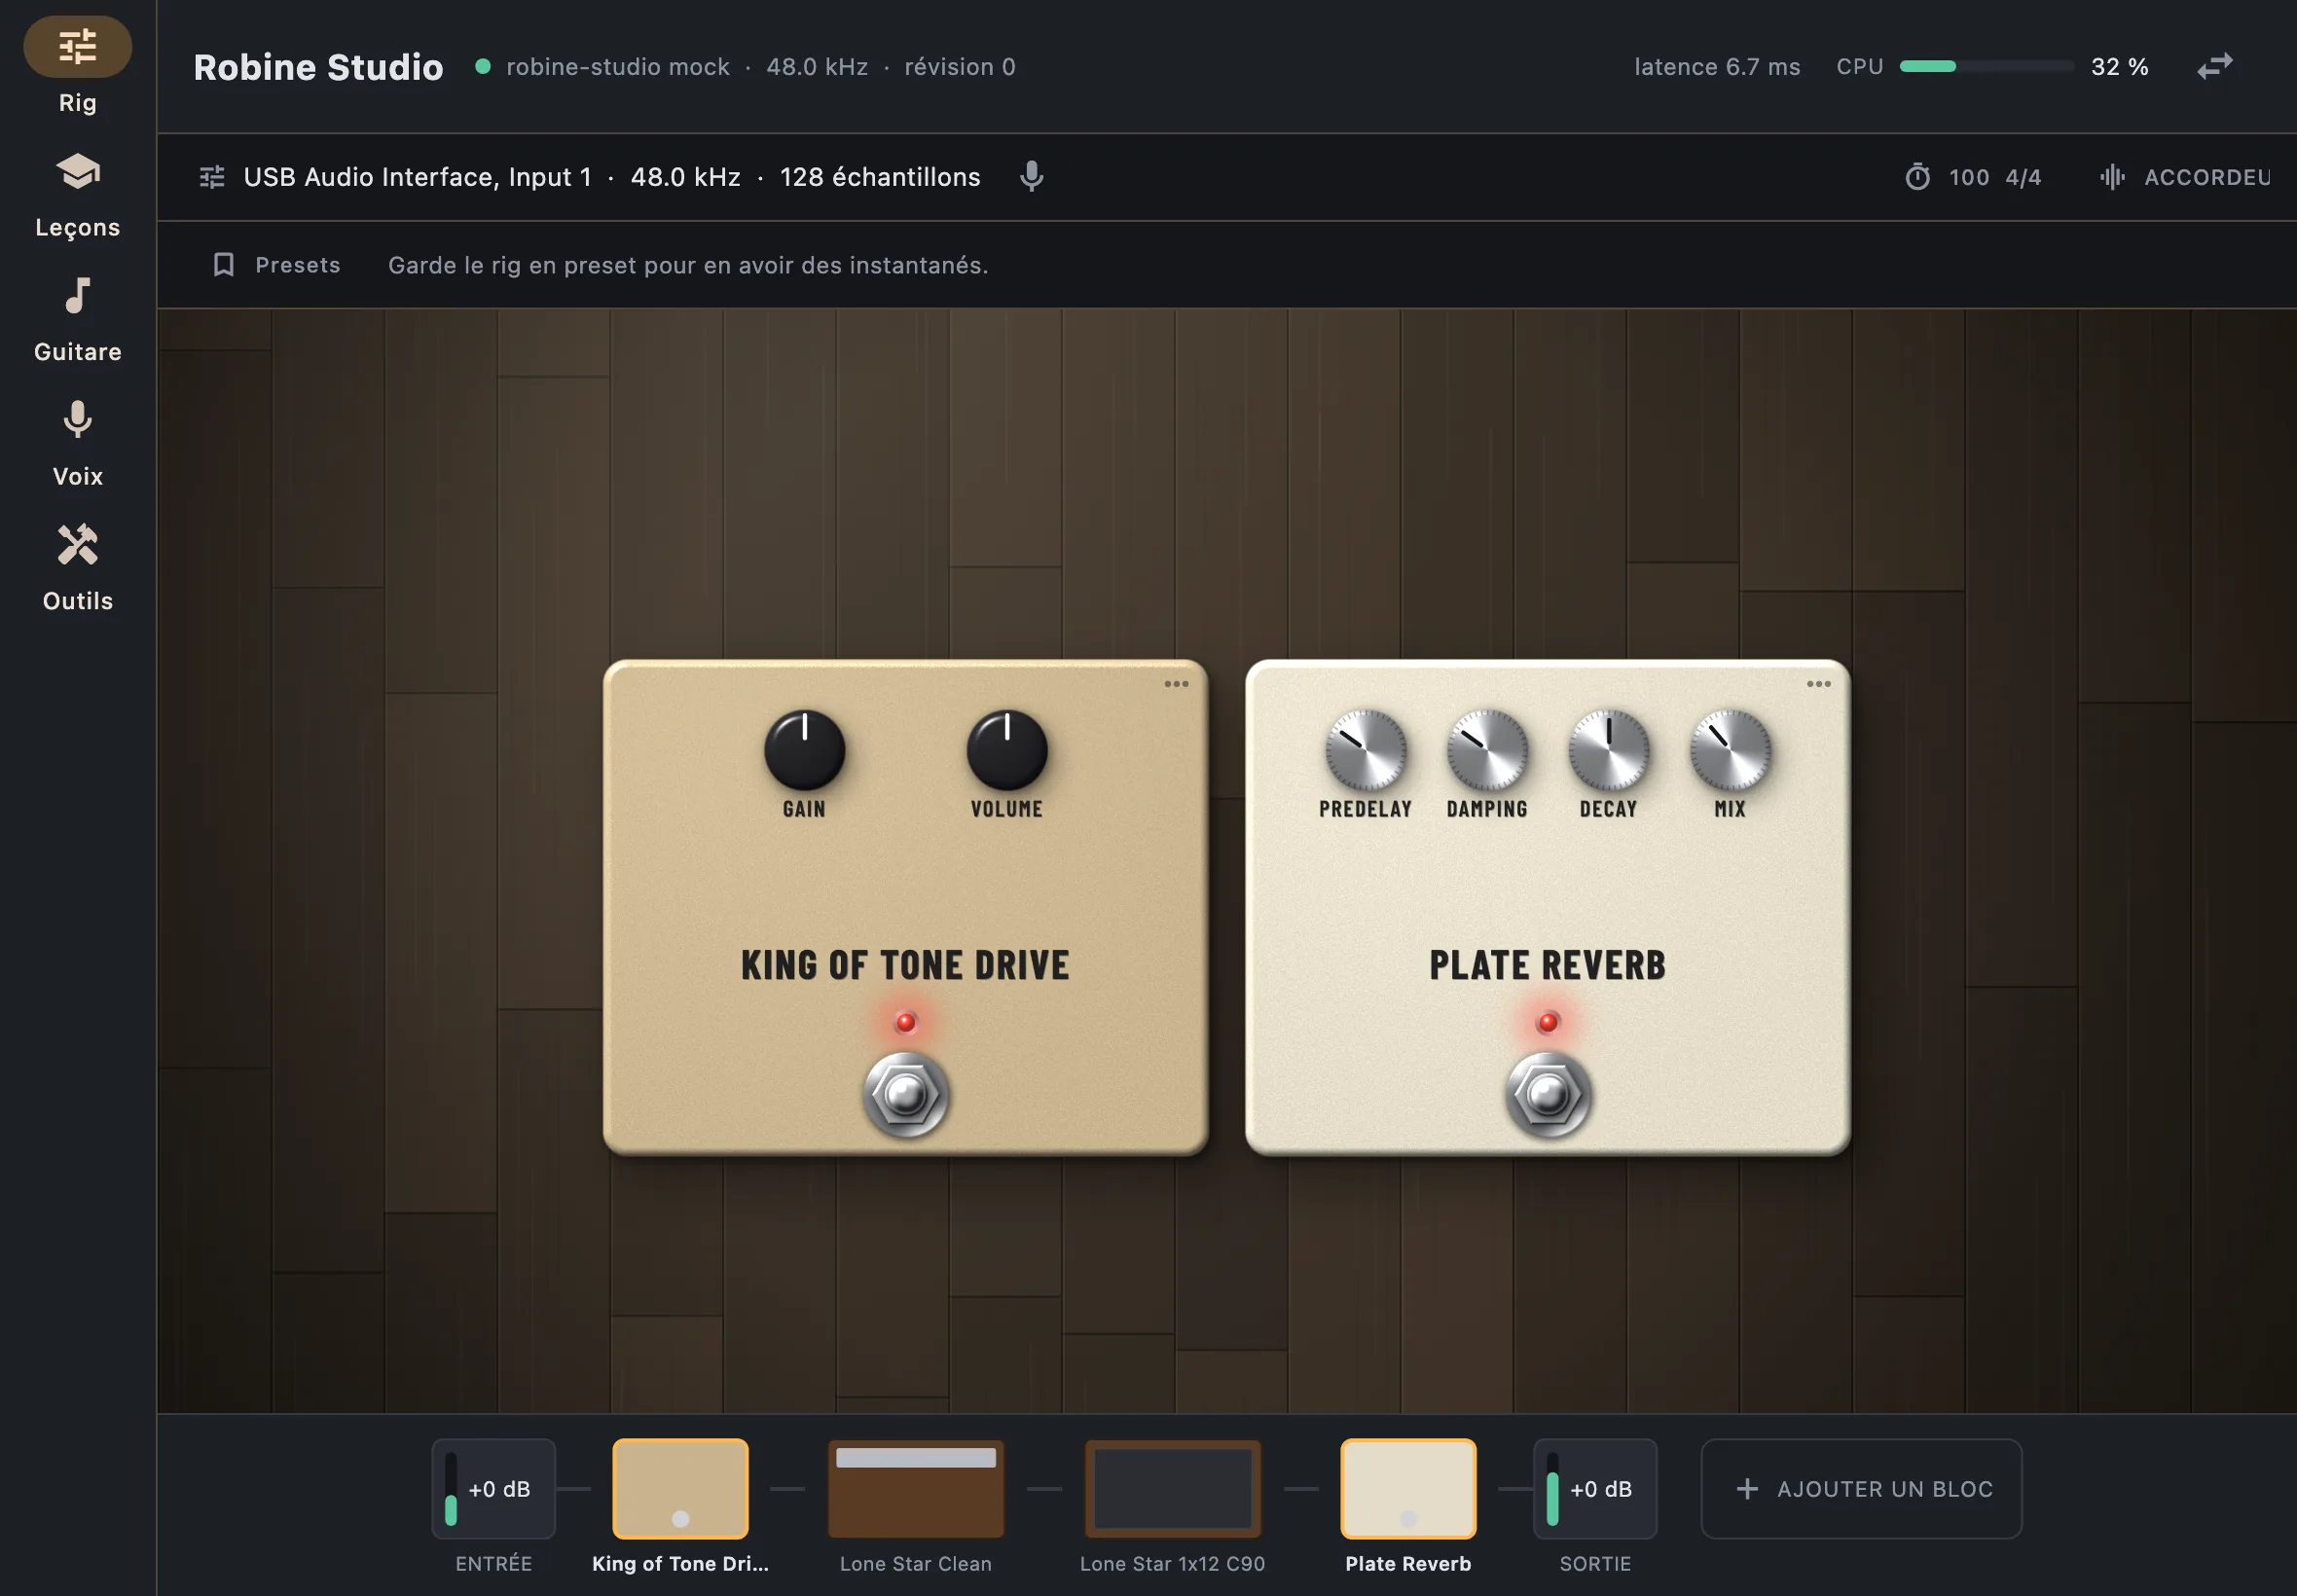Viewport: 2297px width, 1596px height.
Task: Open audio settings sliders icon by USB Audio Interface
Action: point(212,177)
